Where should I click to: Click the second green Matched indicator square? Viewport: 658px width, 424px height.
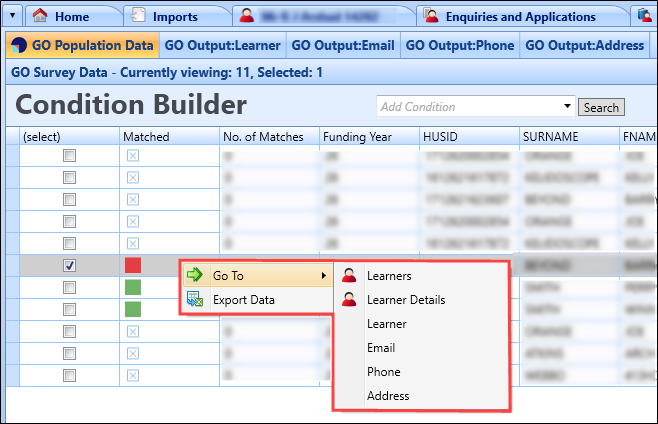click(133, 309)
